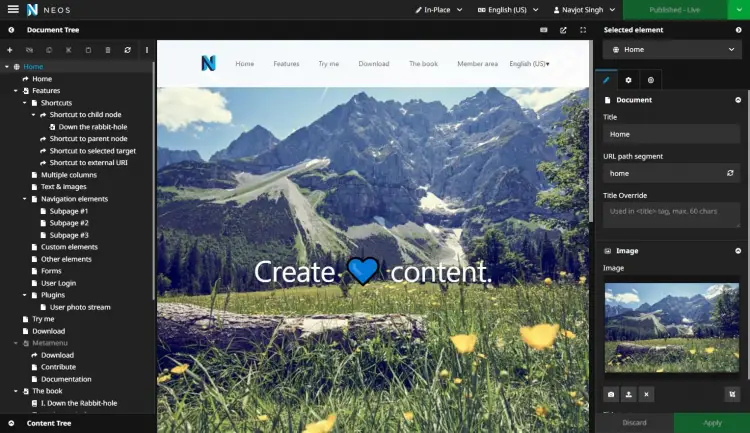Open tree toolbar more options menu

[147, 50]
